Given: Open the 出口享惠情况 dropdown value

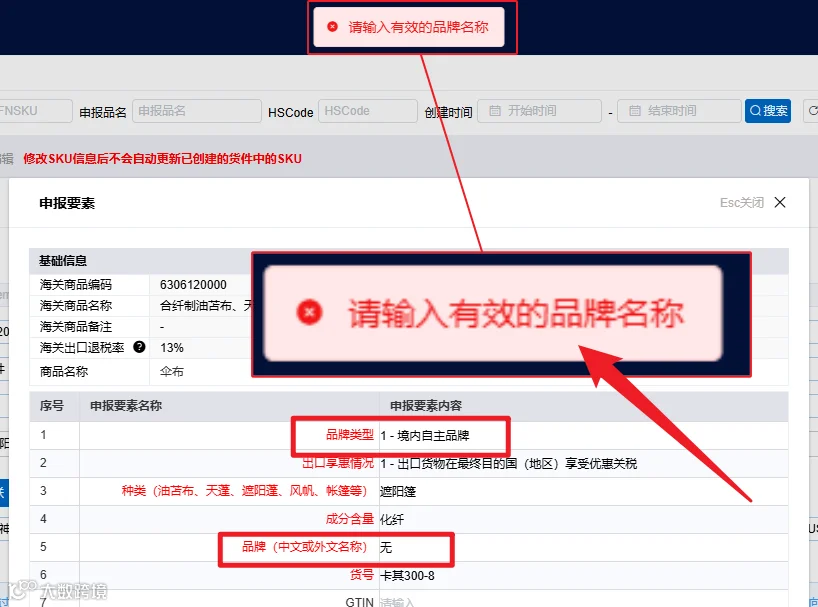Looking at the screenshot, I should pyautogui.click(x=583, y=464).
